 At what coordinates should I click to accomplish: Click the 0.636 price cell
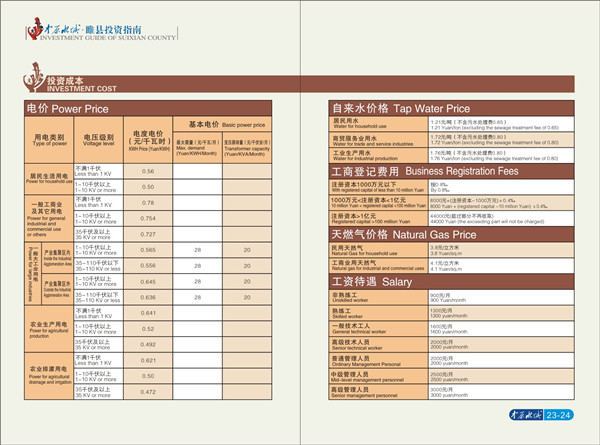tap(148, 297)
